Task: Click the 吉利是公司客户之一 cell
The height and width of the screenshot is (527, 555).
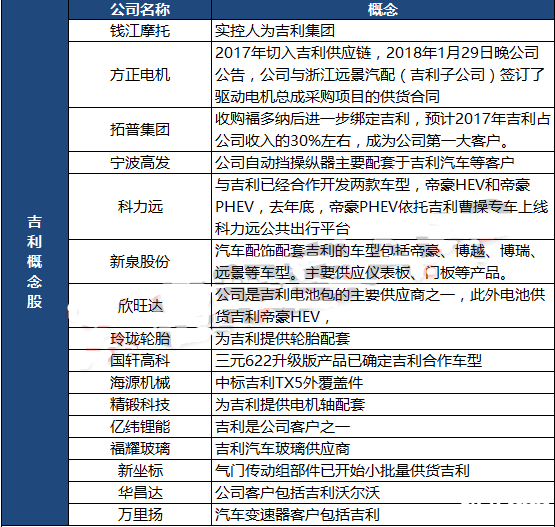Action: coord(383,426)
